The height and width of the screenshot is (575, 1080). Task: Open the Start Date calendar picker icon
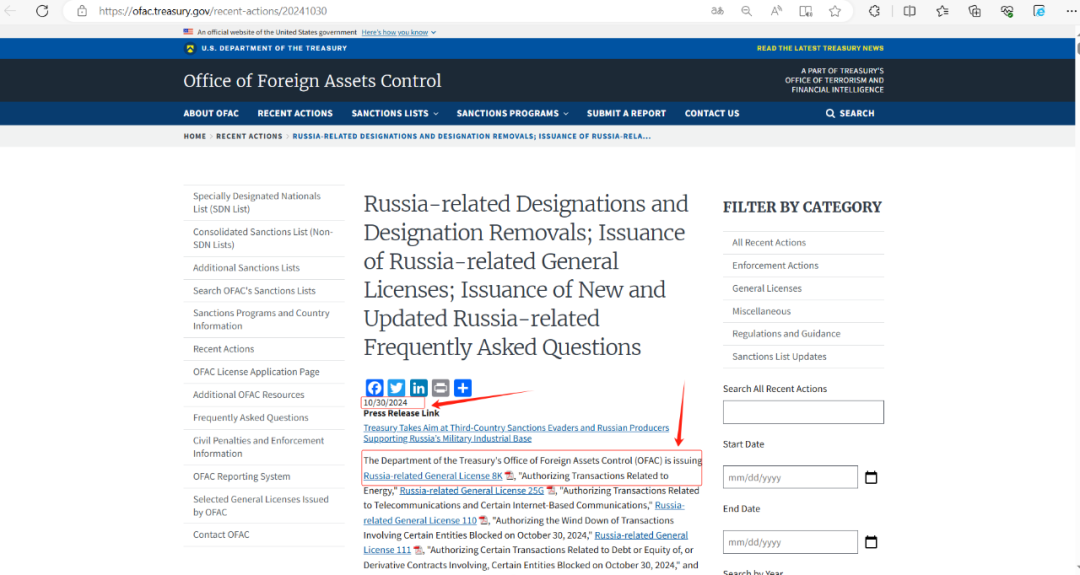[870, 477]
